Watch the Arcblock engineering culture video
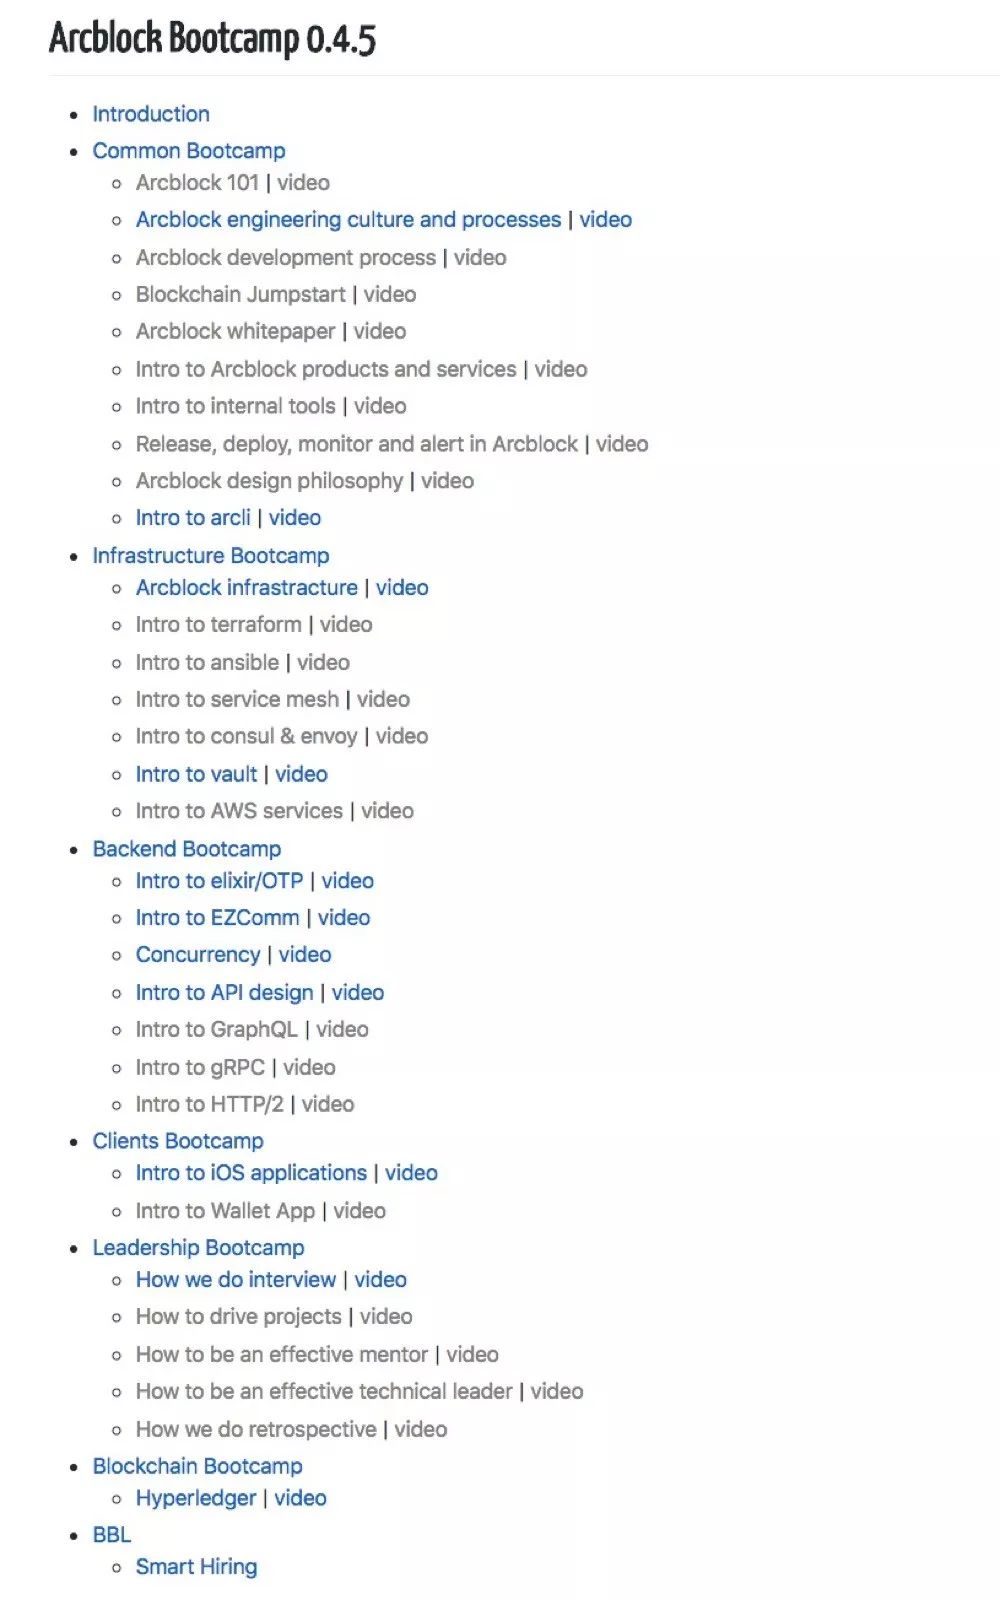Viewport: 1000px width, 1600px height. [605, 220]
